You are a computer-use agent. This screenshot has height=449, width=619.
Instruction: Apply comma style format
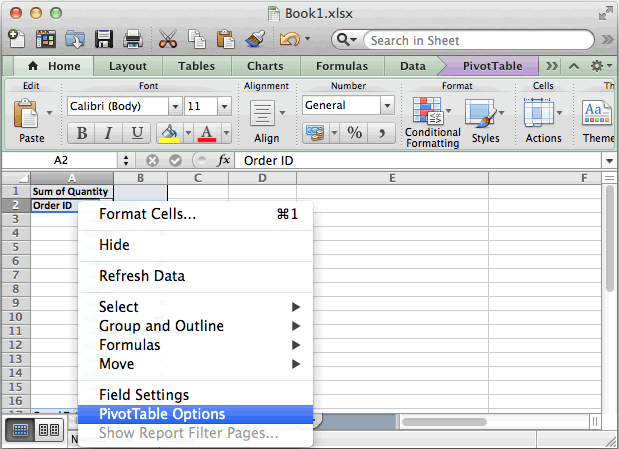pyautogui.click(x=381, y=133)
